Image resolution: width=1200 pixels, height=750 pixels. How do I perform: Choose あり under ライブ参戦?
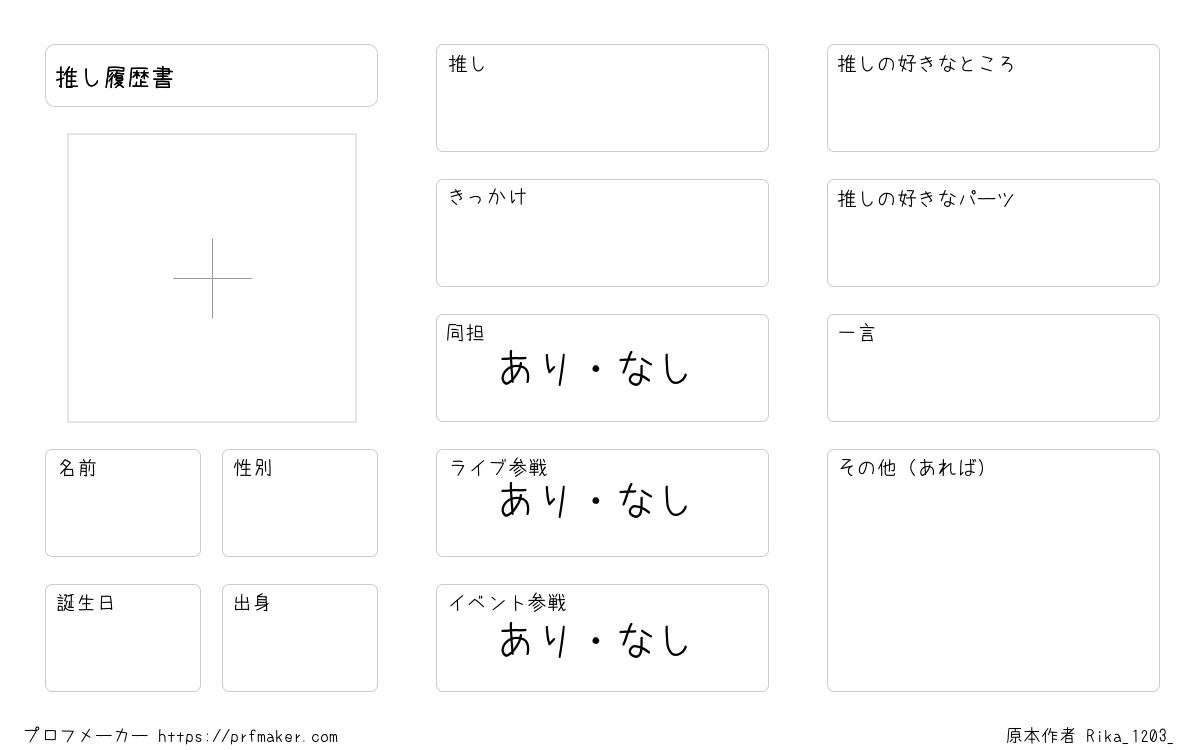534,500
